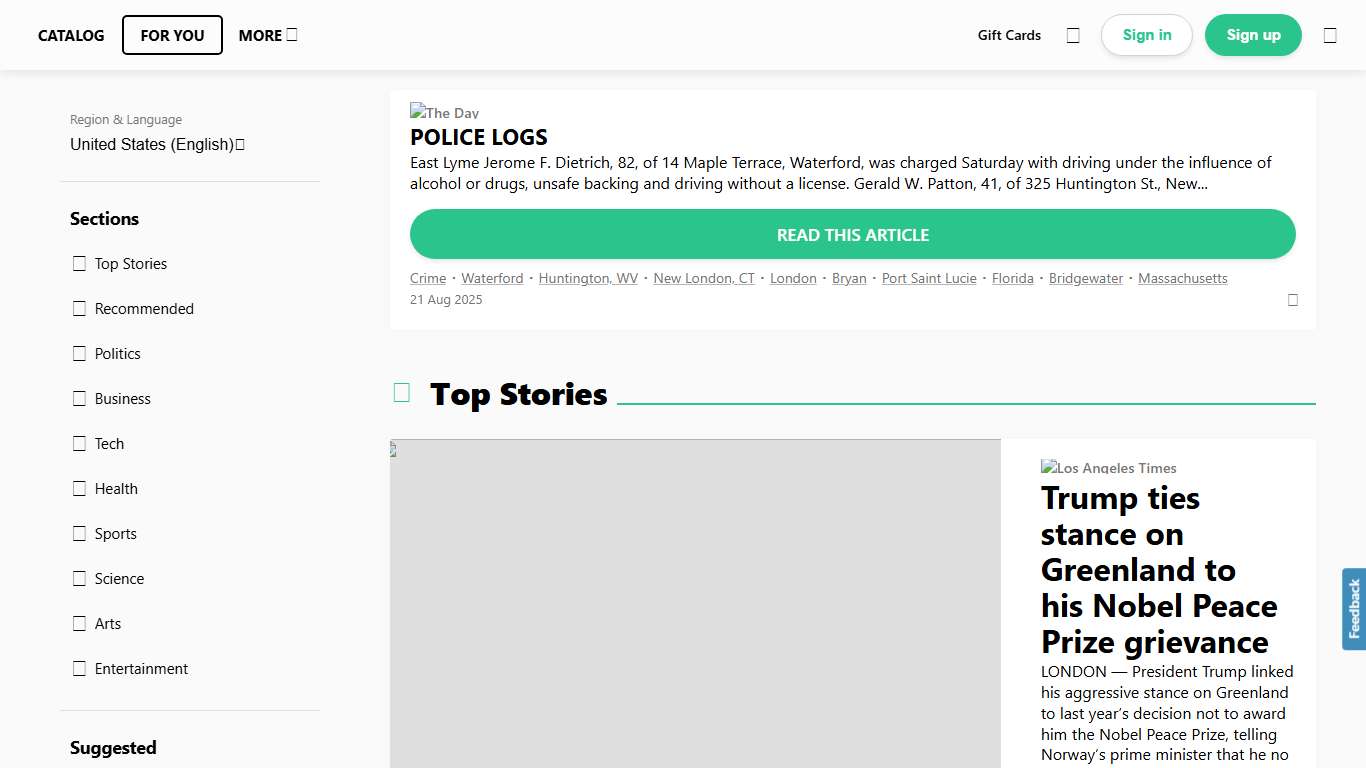
Task: Switch to the CATALOG tab
Action: click(71, 35)
